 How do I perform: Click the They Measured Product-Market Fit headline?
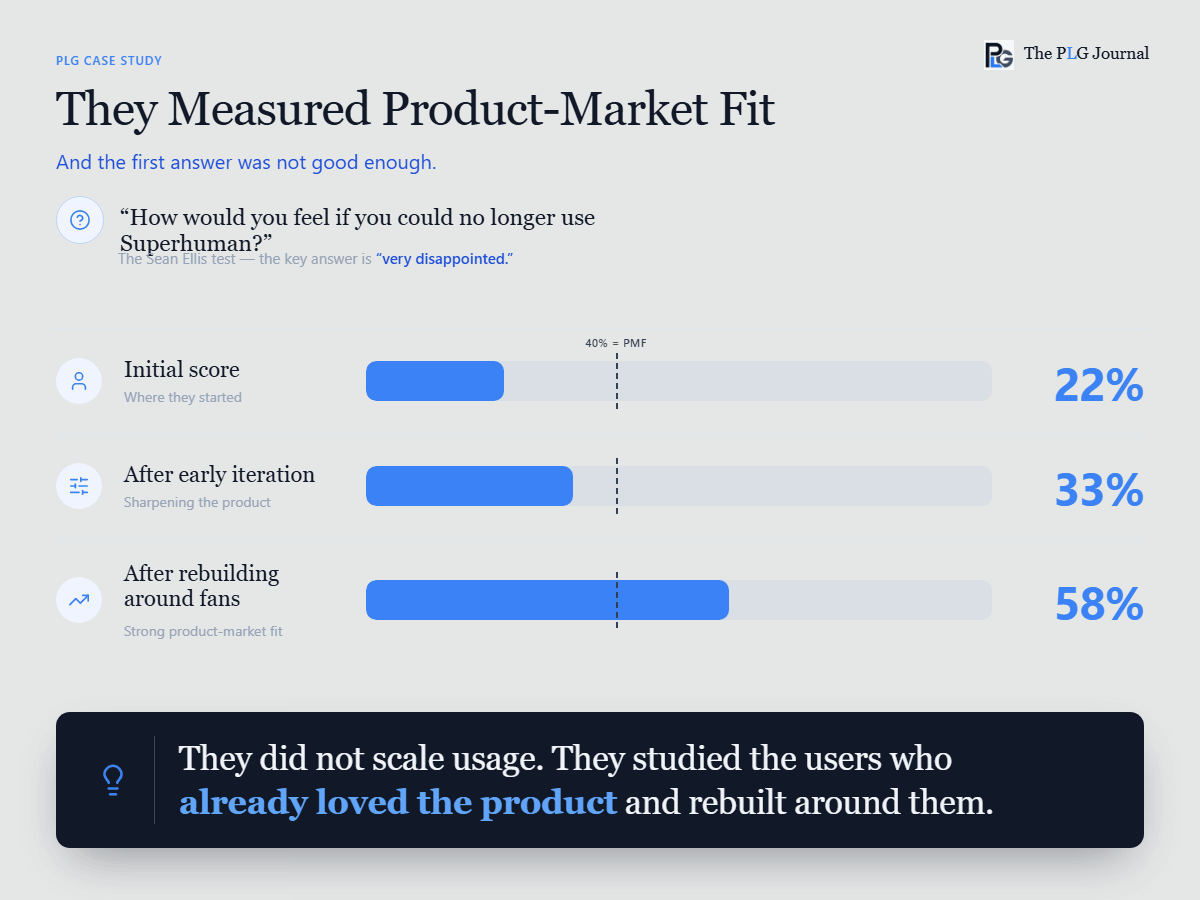click(x=416, y=109)
